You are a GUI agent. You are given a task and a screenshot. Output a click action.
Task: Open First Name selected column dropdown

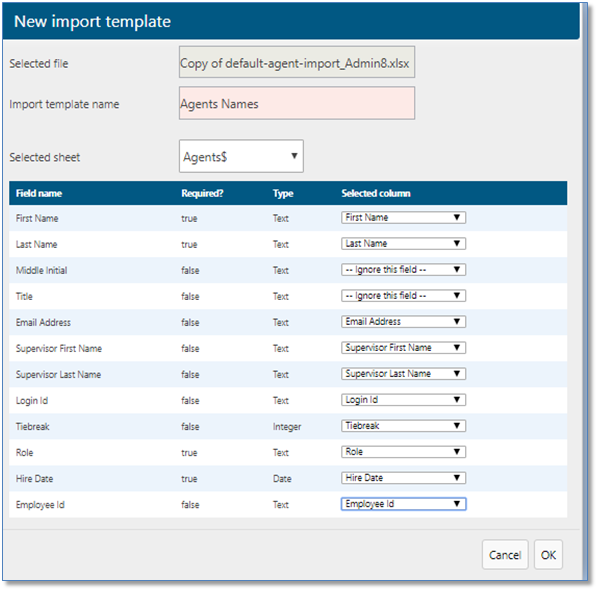tap(403, 218)
